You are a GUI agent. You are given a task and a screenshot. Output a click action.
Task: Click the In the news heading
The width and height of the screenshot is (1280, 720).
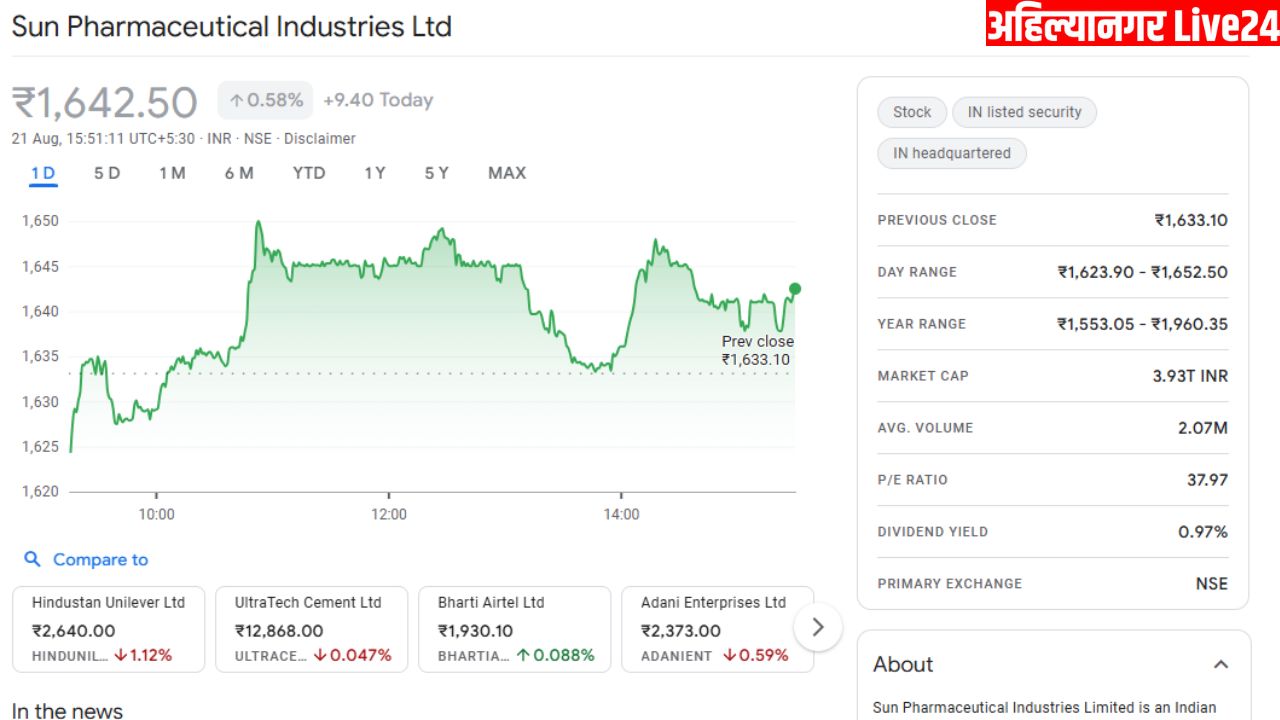click(x=67, y=711)
